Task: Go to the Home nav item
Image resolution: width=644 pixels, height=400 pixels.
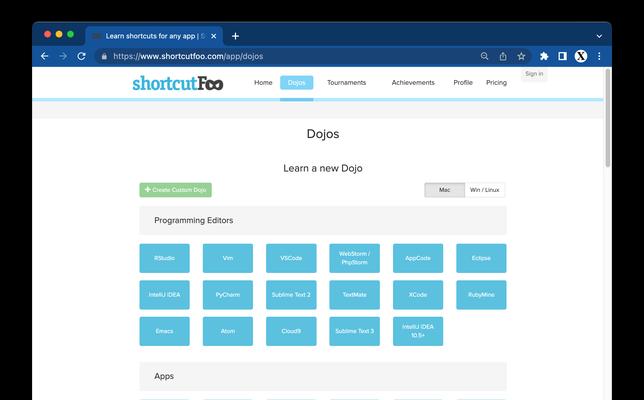Action: click(x=263, y=83)
